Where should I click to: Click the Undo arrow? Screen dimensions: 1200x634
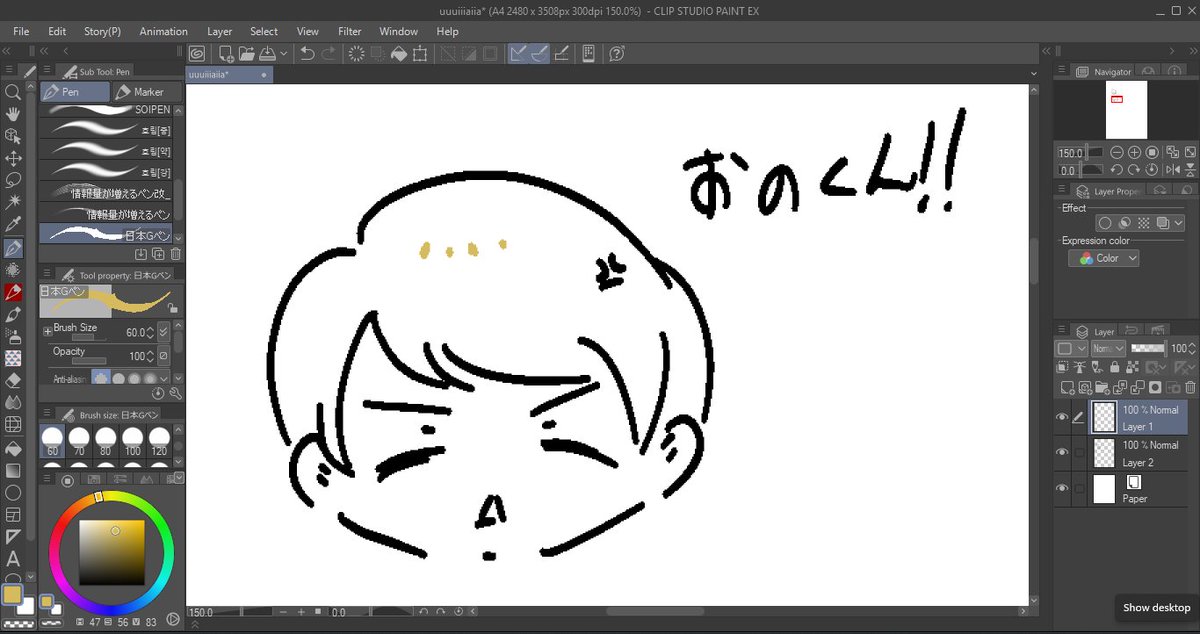tap(308, 53)
